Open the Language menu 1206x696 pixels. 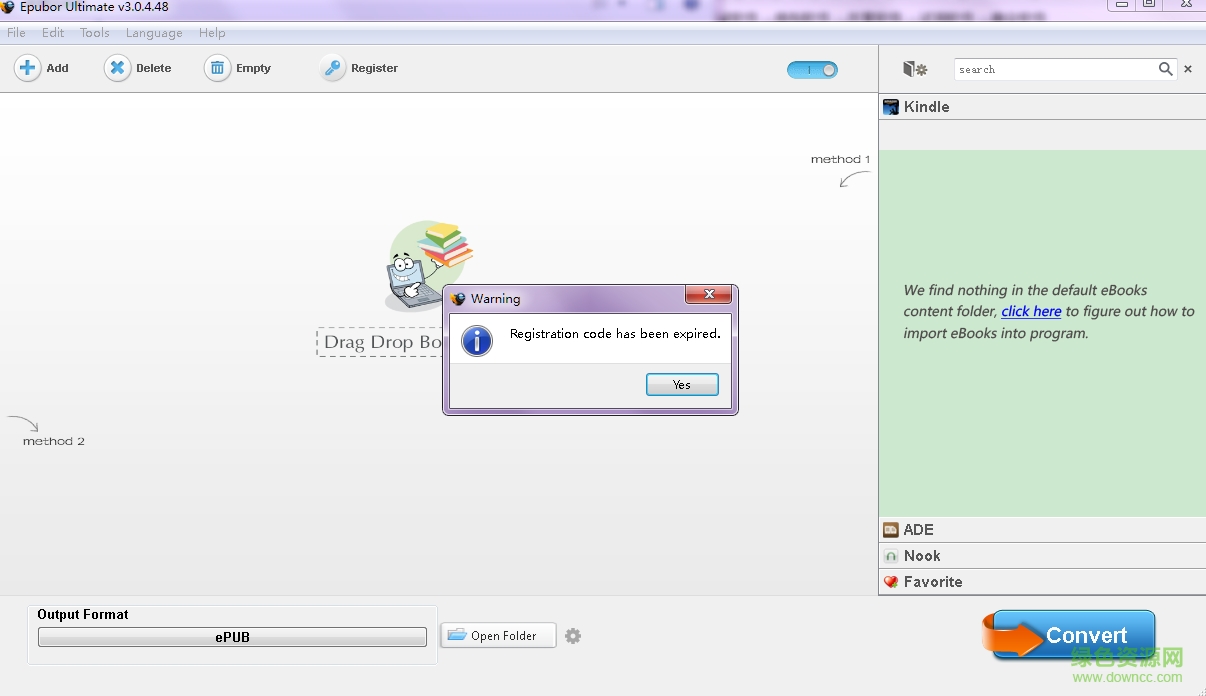pos(153,32)
